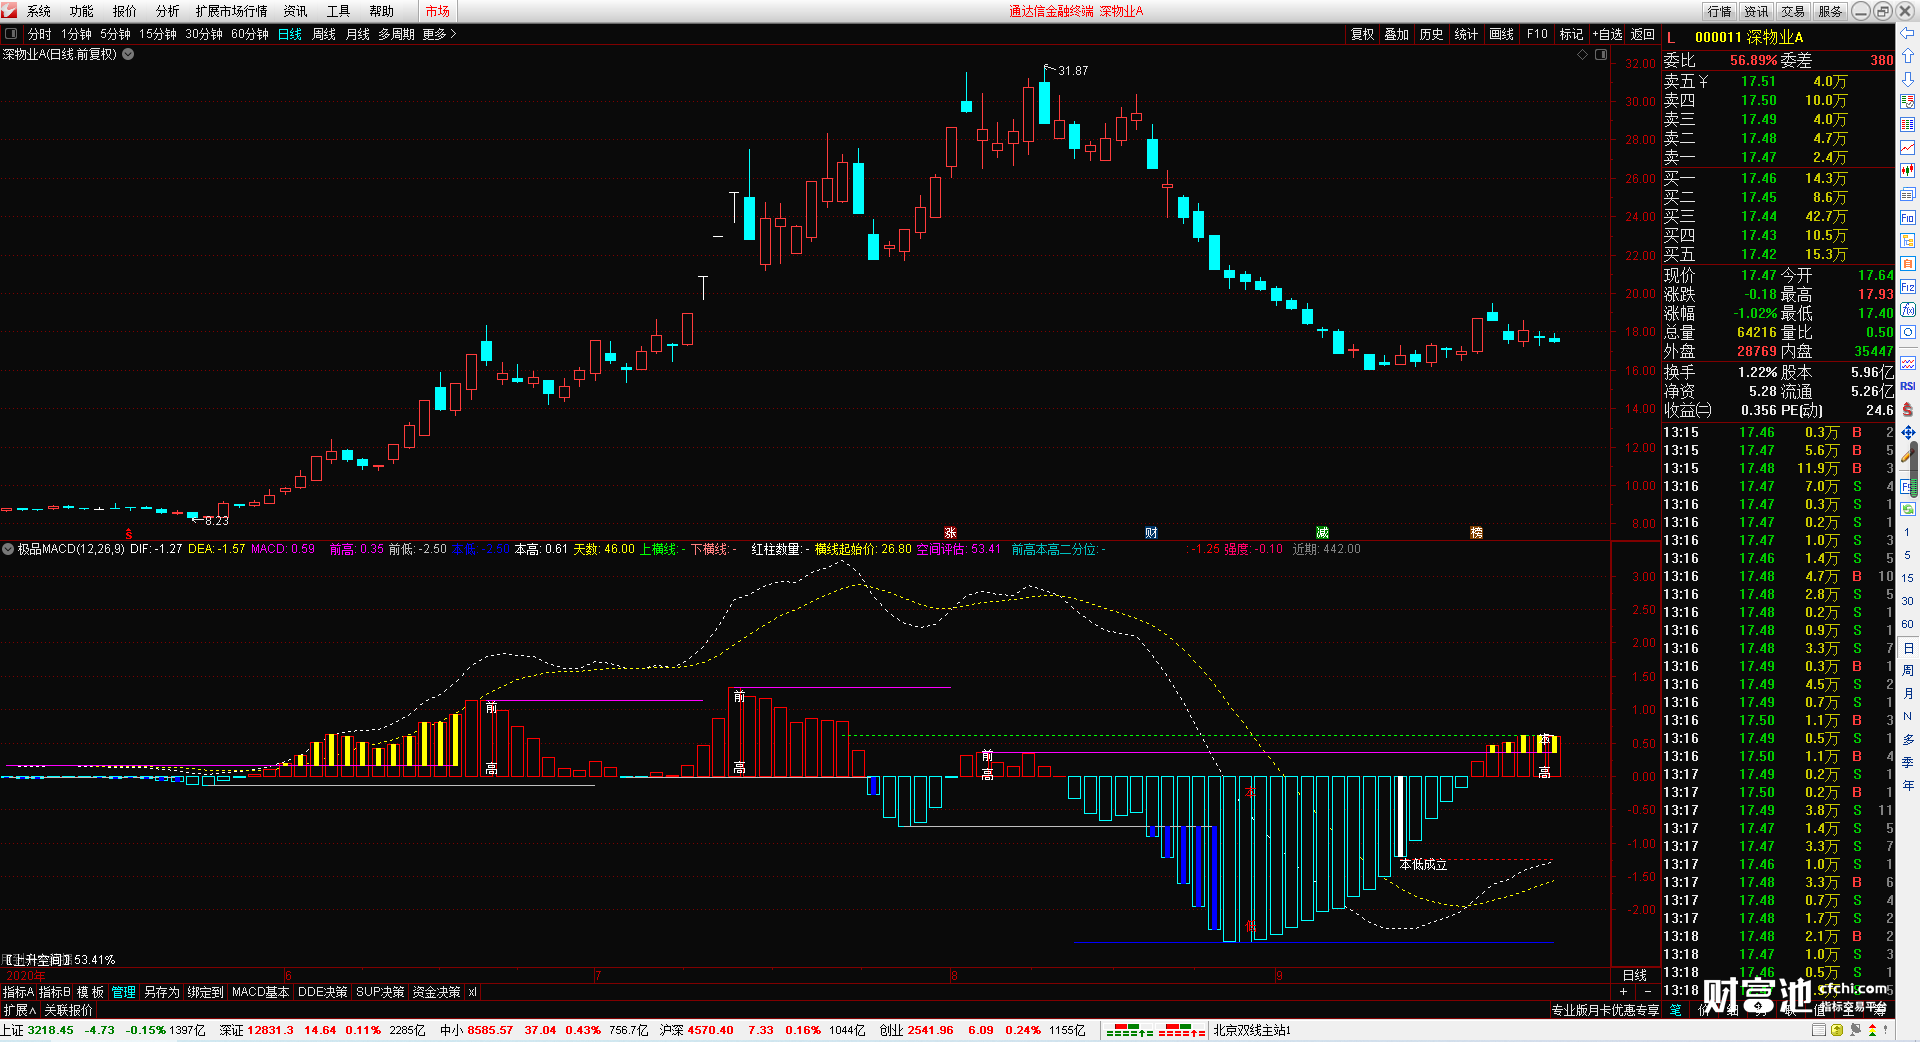The height and width of the screenshot is (1042, 1920).
Task: Click the 返回 button
Action: [1643, 34]
